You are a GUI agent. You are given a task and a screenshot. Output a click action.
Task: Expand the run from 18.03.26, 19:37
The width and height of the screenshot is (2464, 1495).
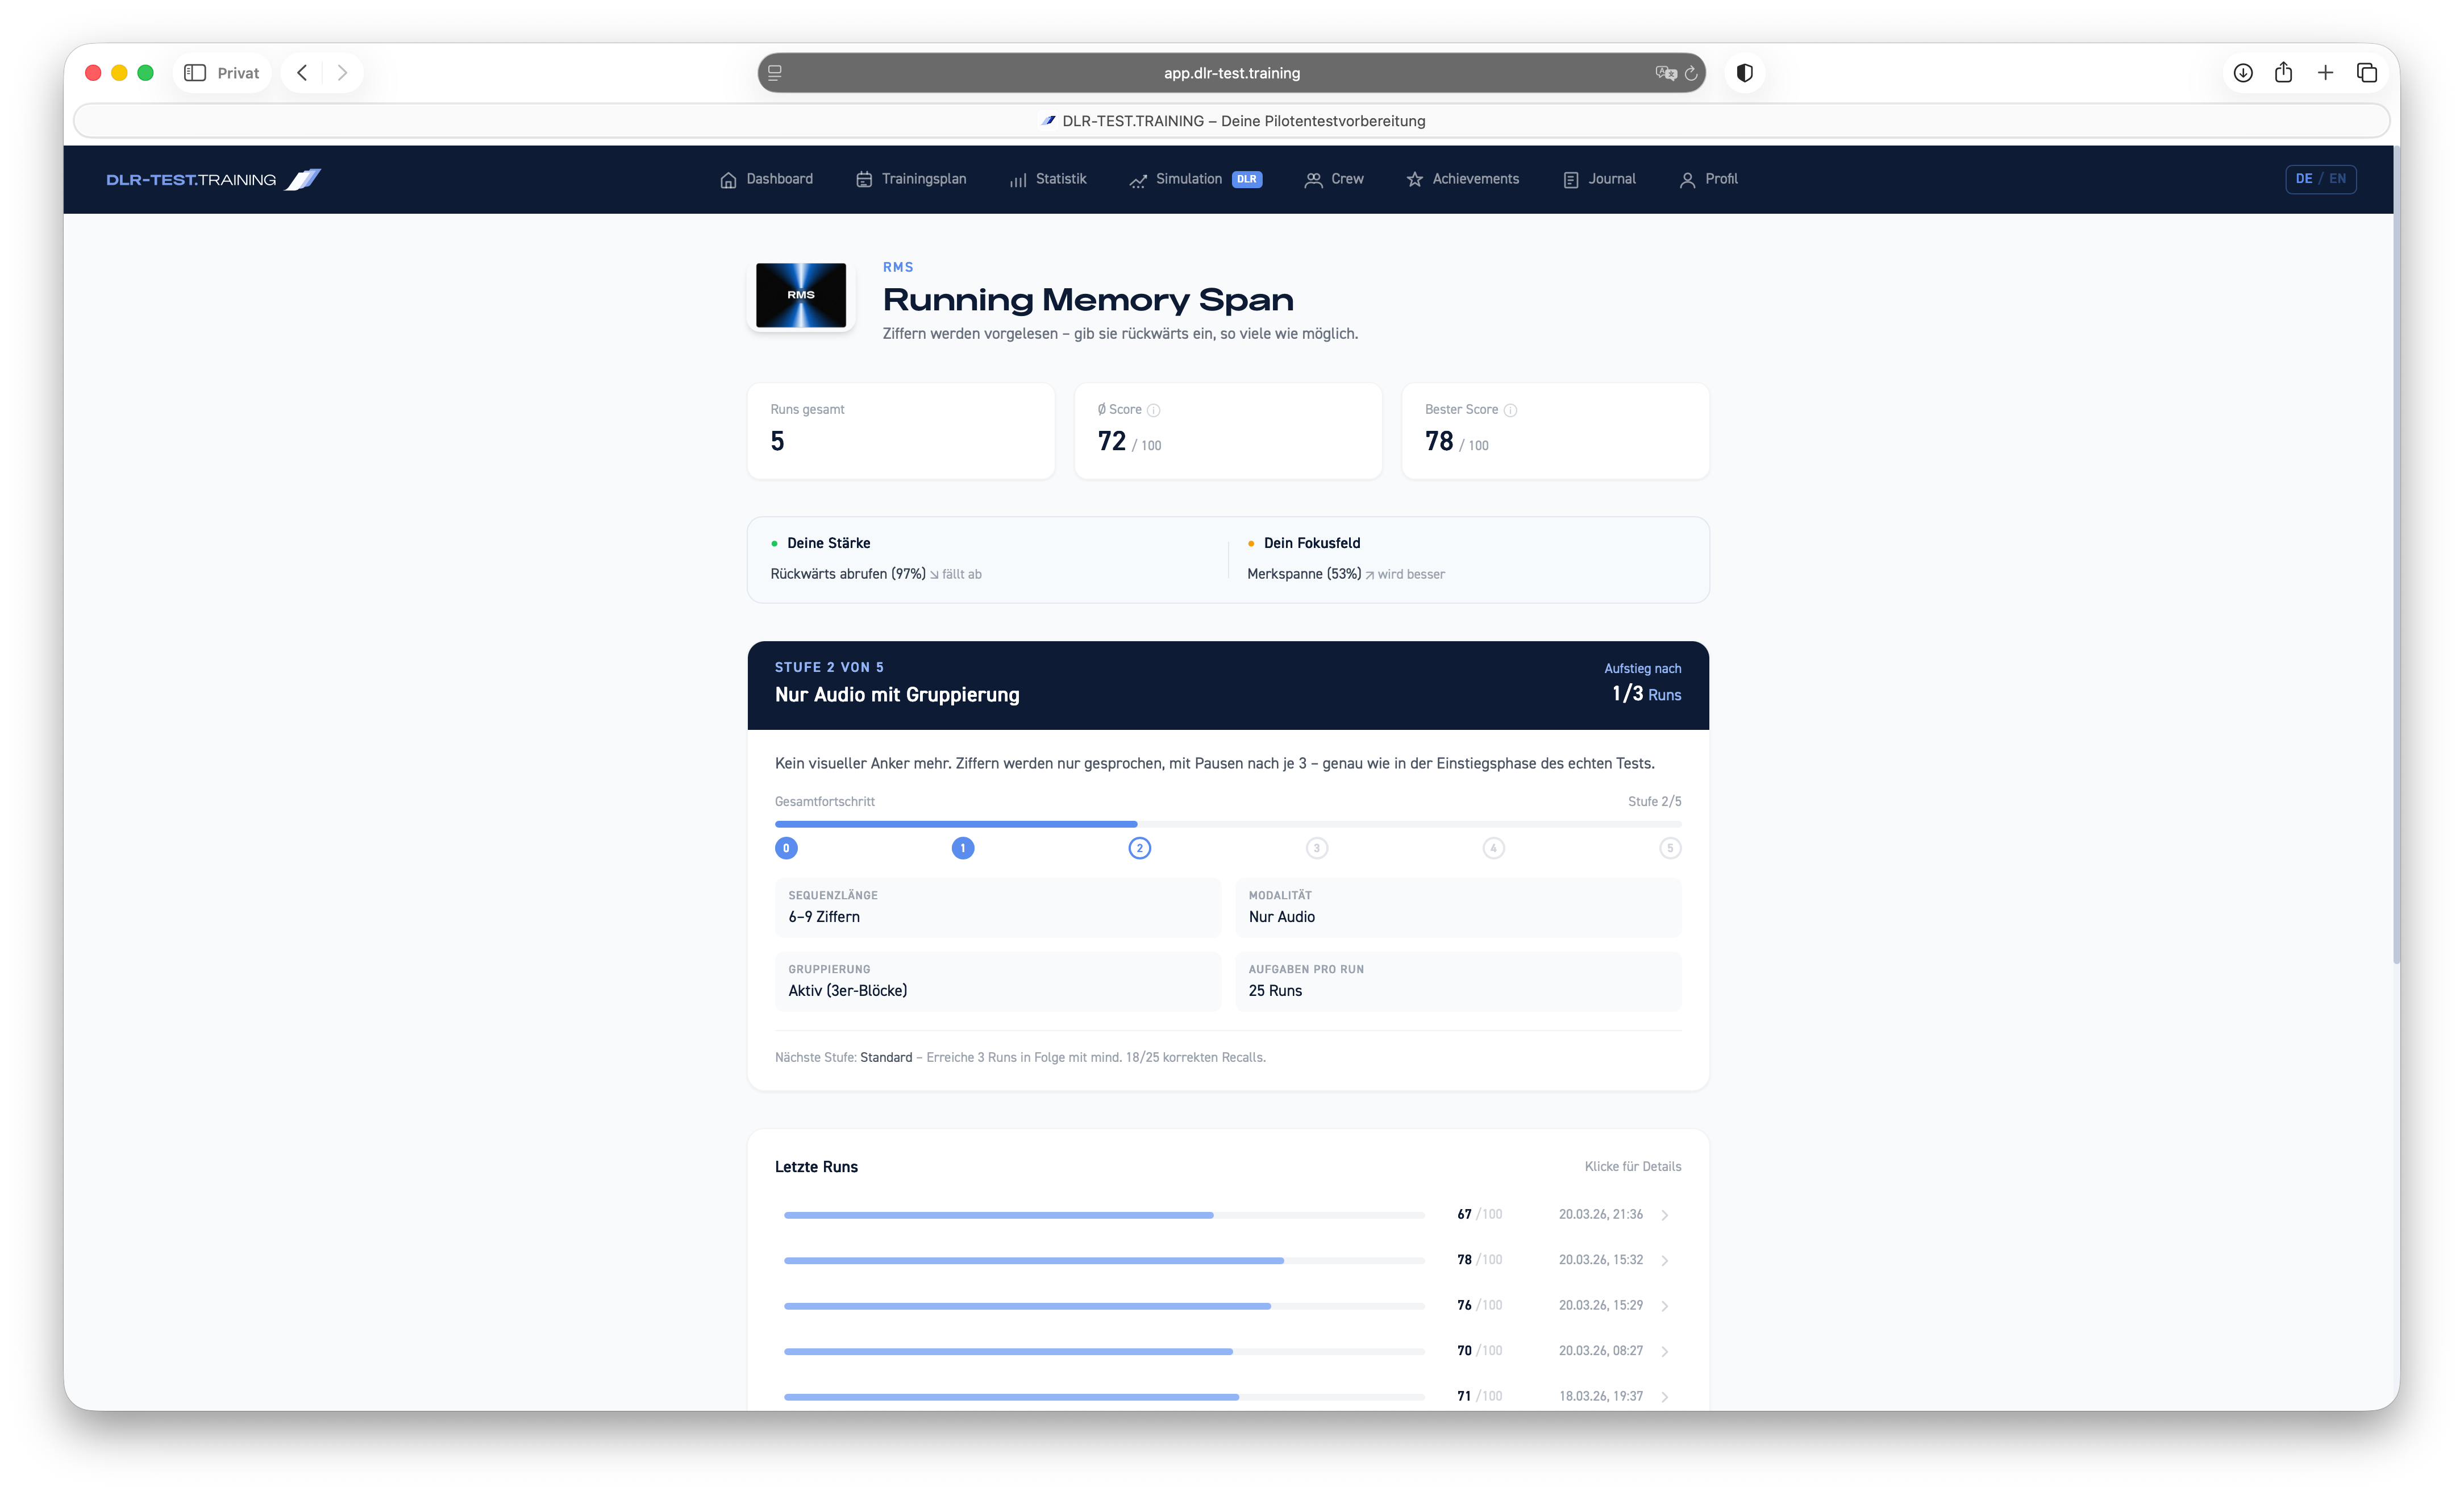click(1664, 1396)
